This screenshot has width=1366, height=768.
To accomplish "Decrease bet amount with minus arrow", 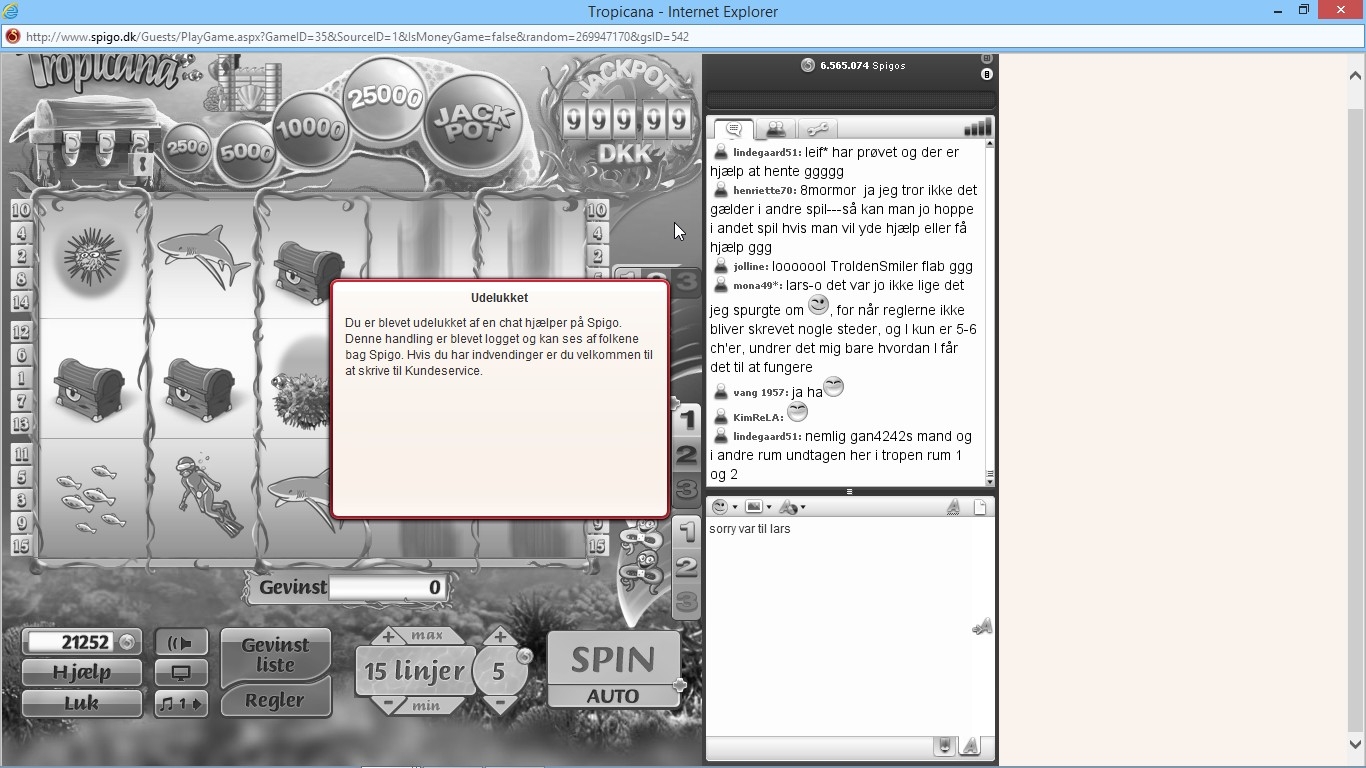I will coord(499,705).
